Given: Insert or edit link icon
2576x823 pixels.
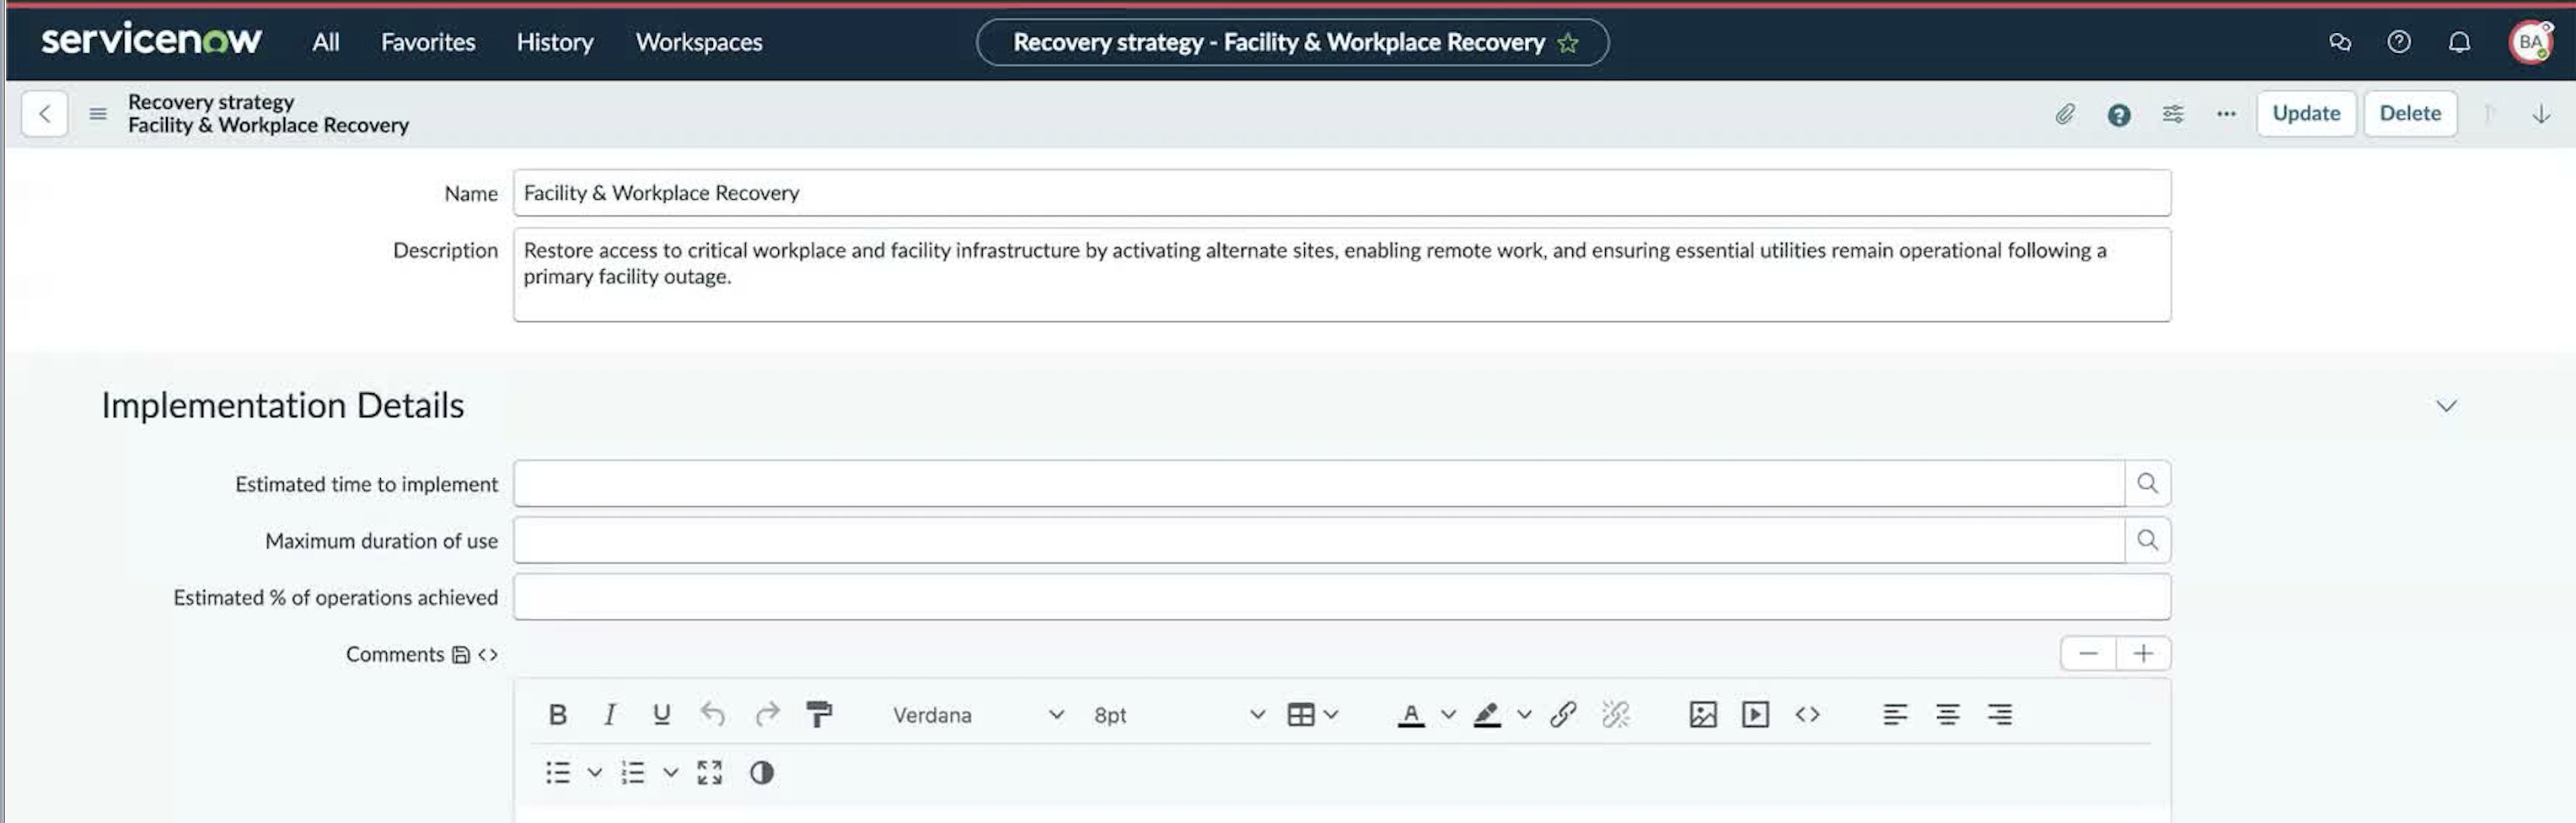Looking at the screenshot, I should tap(1563, 715).
